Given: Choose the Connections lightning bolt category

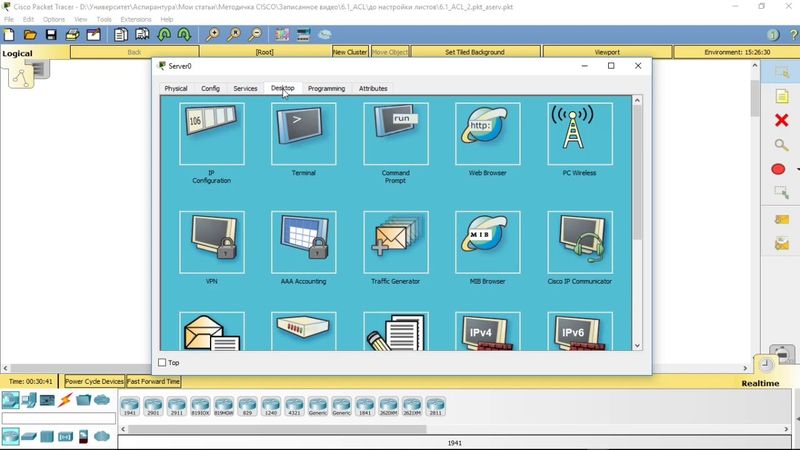Looking at the screenshot, I should 65,400.
